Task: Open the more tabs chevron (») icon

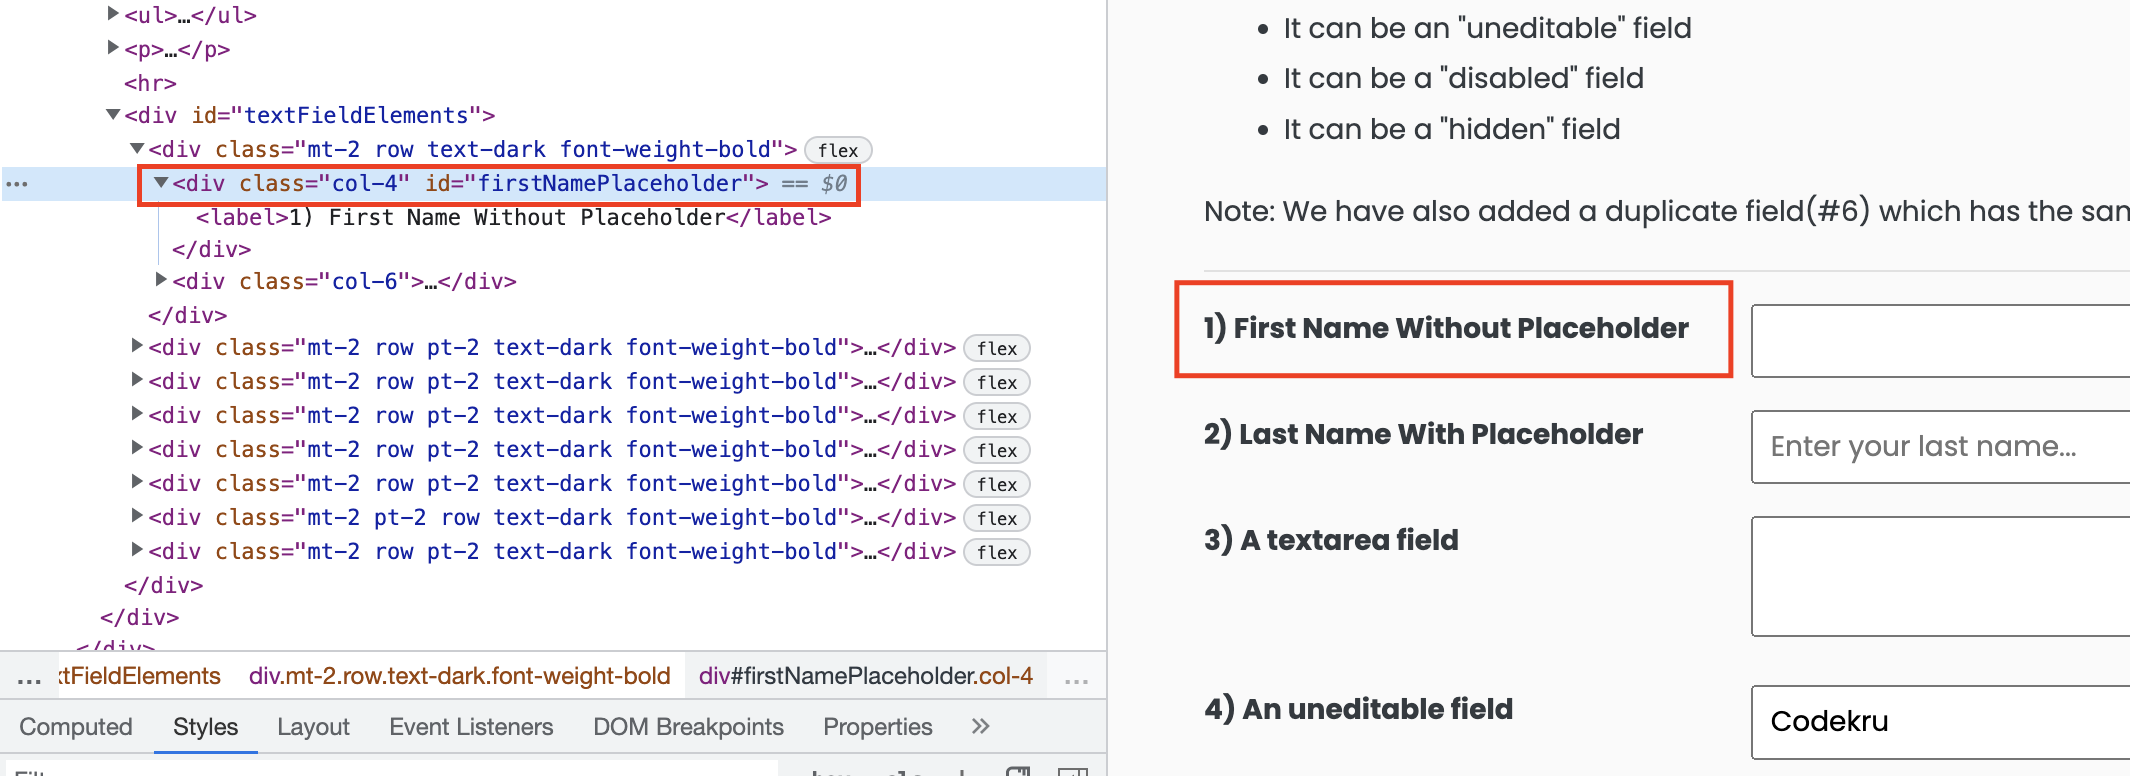Action: coord(979,727)
